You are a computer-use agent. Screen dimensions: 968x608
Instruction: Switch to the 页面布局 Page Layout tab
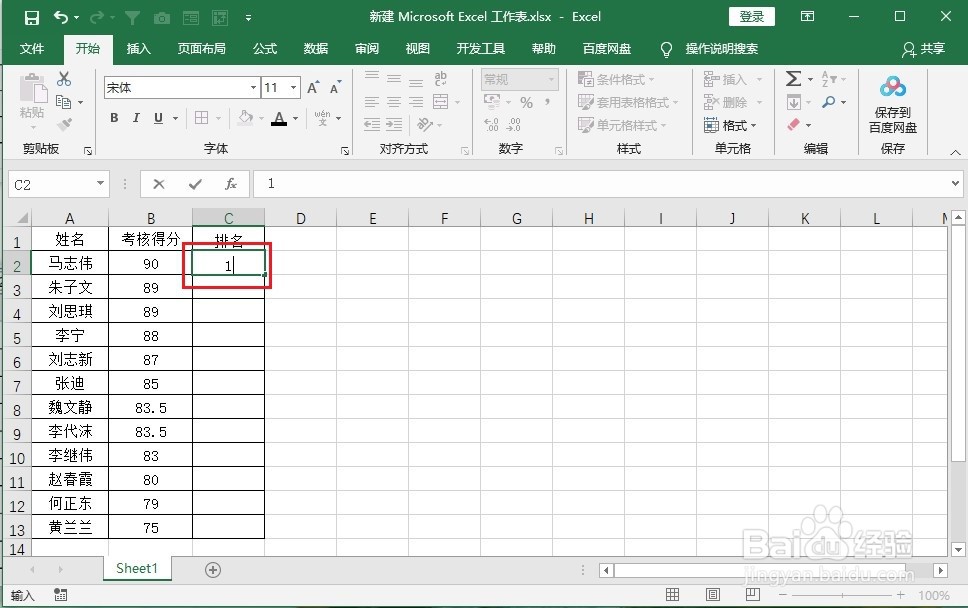tap(201, 49)
